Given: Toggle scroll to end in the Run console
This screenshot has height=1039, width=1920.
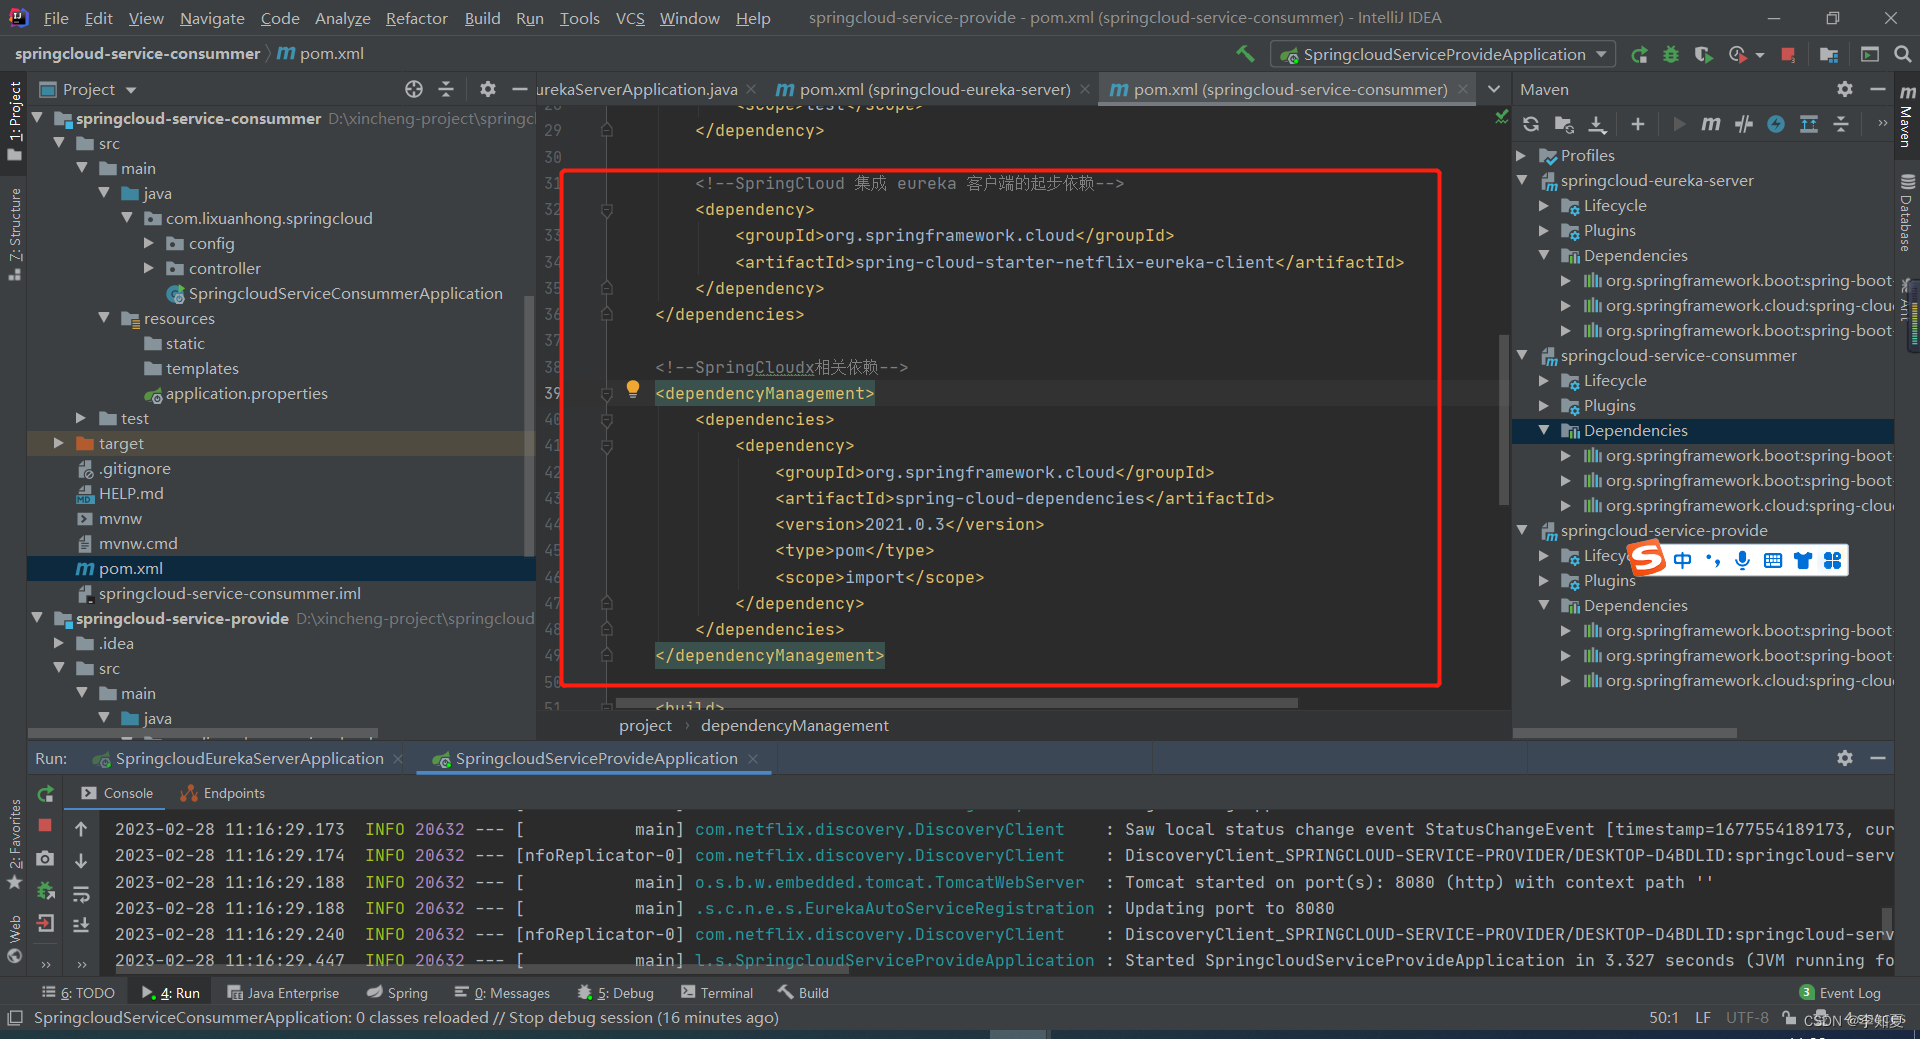Looking at the screenshot, I should [81, 925].
